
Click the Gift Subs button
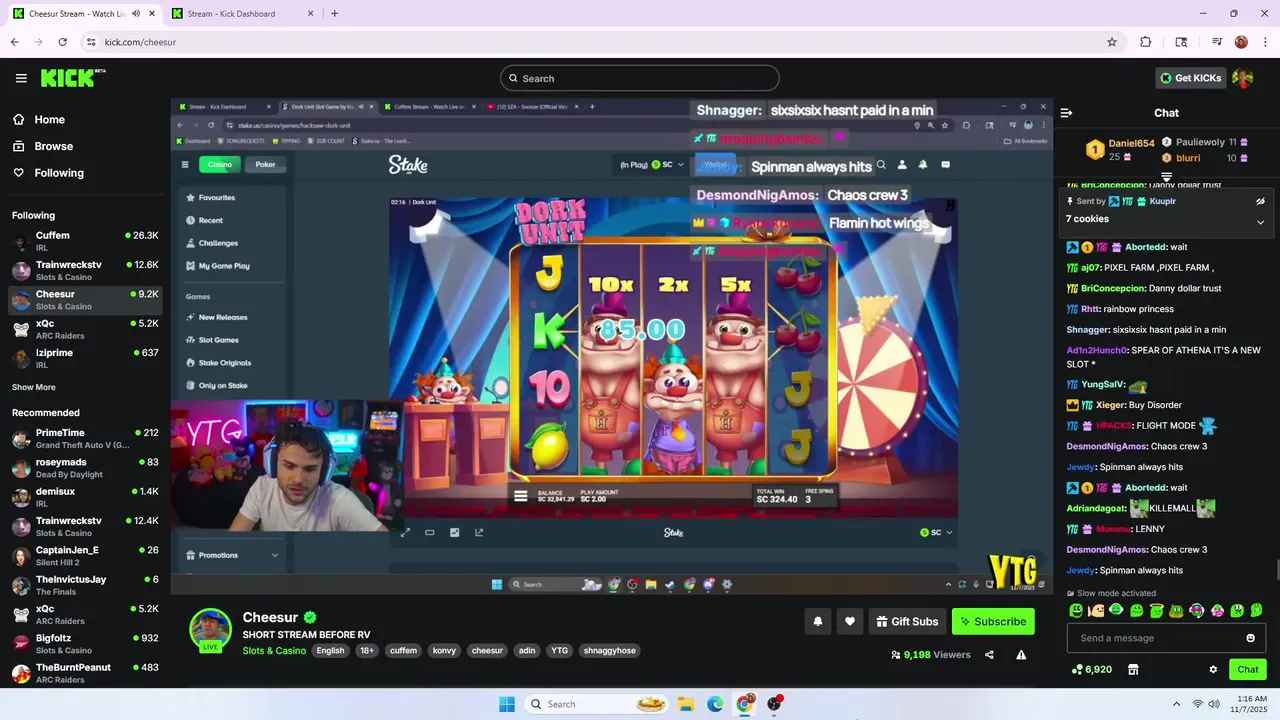(x=907, y=621)
